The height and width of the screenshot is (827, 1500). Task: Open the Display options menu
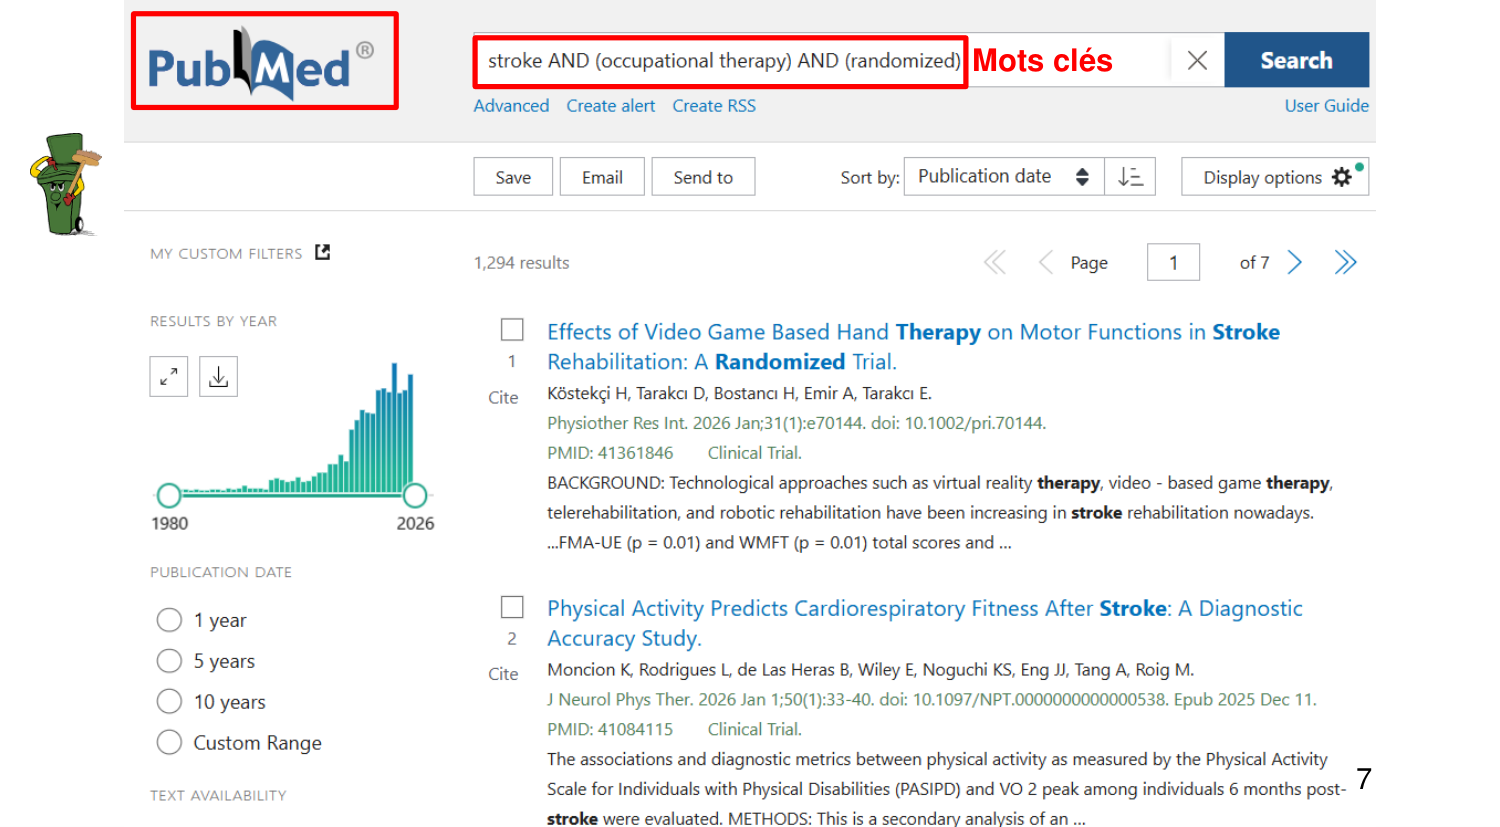pos(1274,177)
